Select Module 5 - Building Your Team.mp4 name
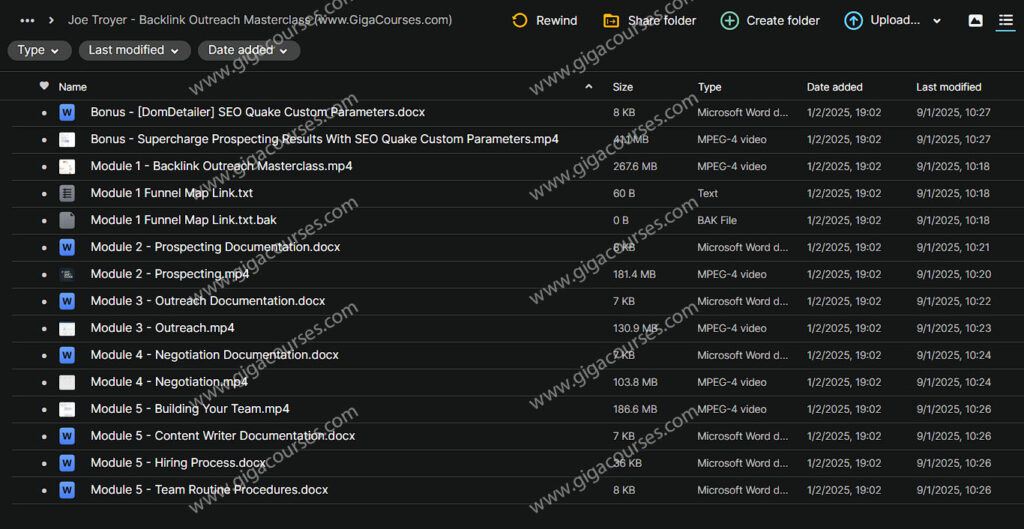 click(190, 409)
